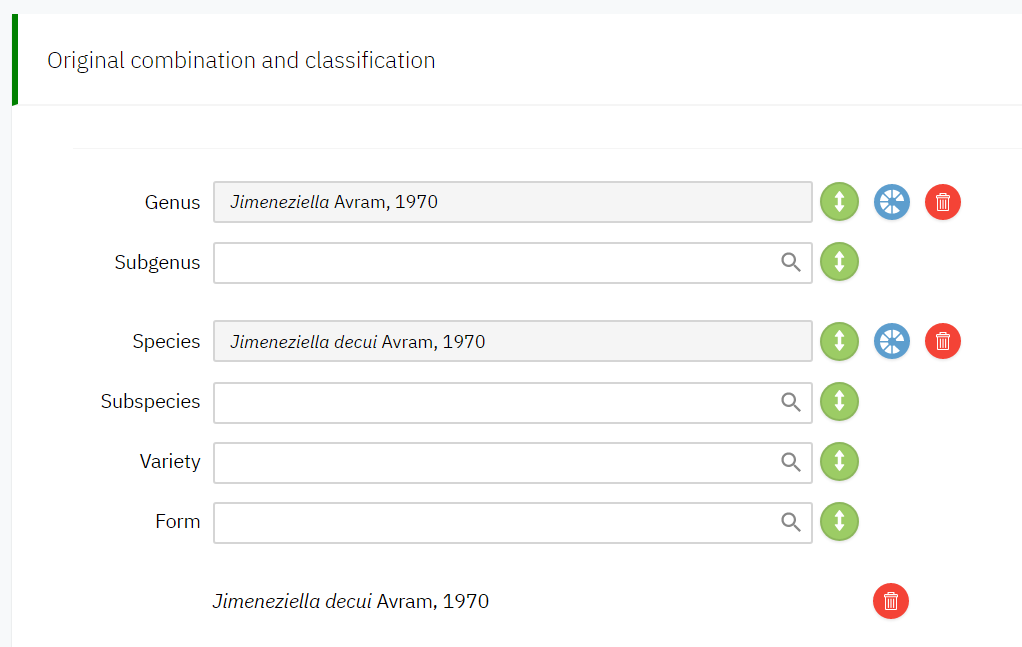Click the green reorder handle beside Subspecies
This screenshot has height=647, width=1022.
coord(840,402)
